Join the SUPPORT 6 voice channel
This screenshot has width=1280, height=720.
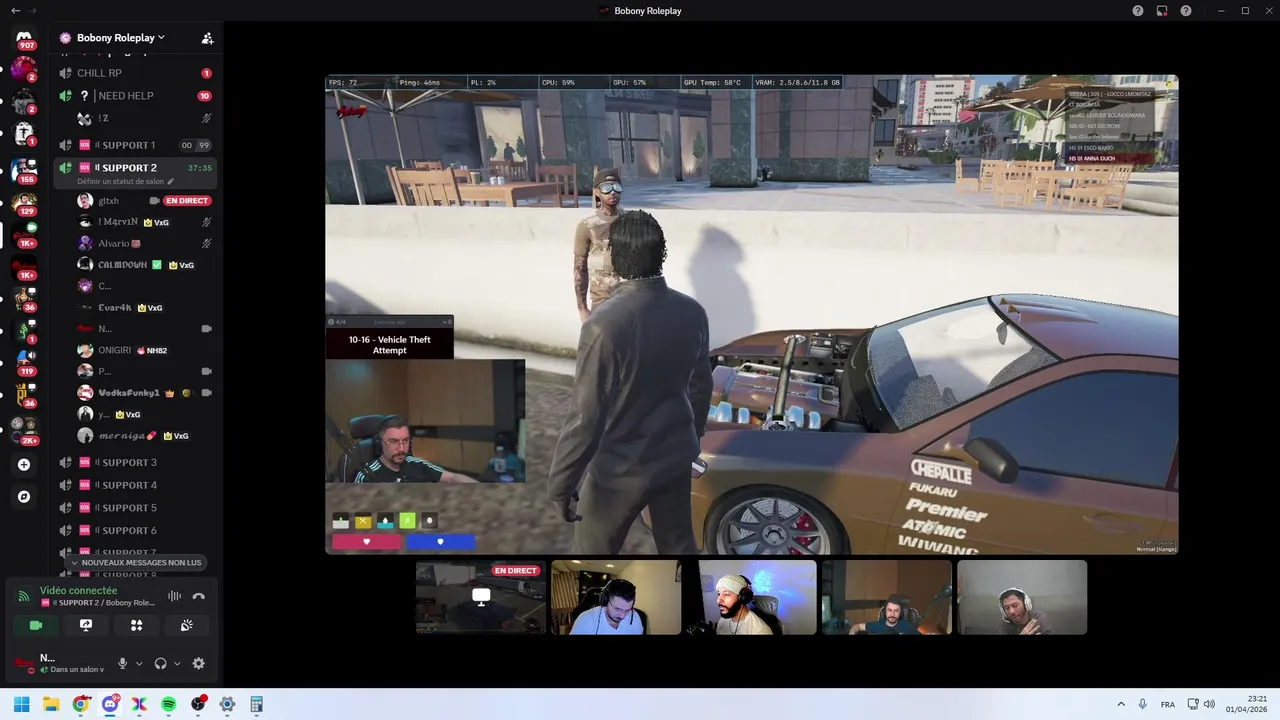(x=135, y=531)
